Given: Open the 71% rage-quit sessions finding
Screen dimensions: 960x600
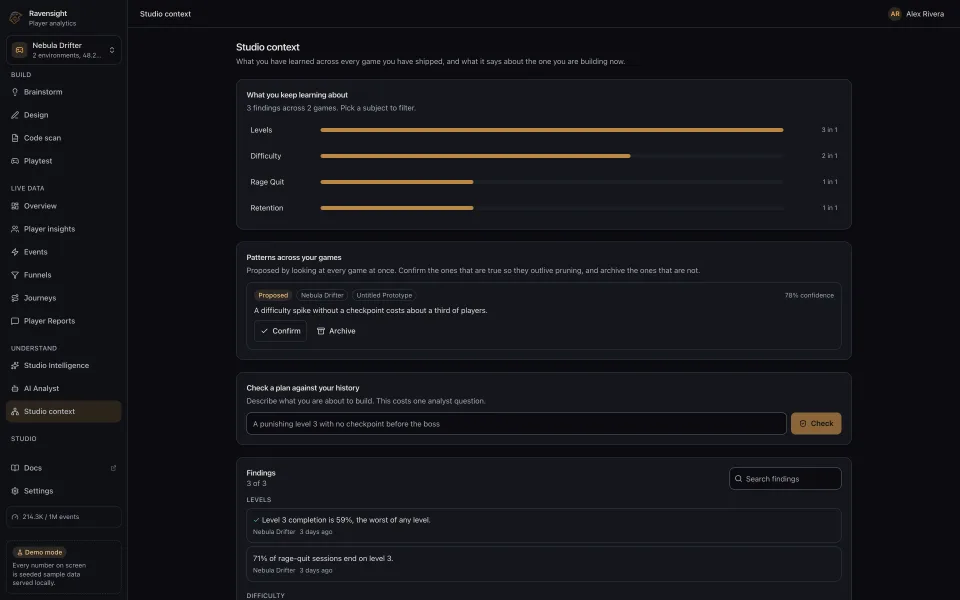Looking at the screenshot, I should point(544,564).
